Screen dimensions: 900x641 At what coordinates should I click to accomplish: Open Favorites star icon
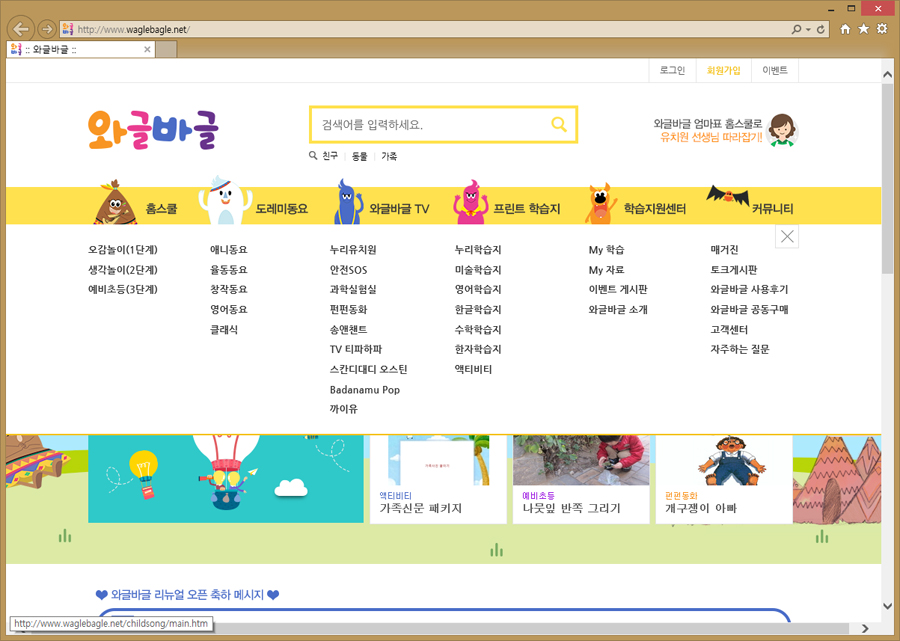point(863,29)
